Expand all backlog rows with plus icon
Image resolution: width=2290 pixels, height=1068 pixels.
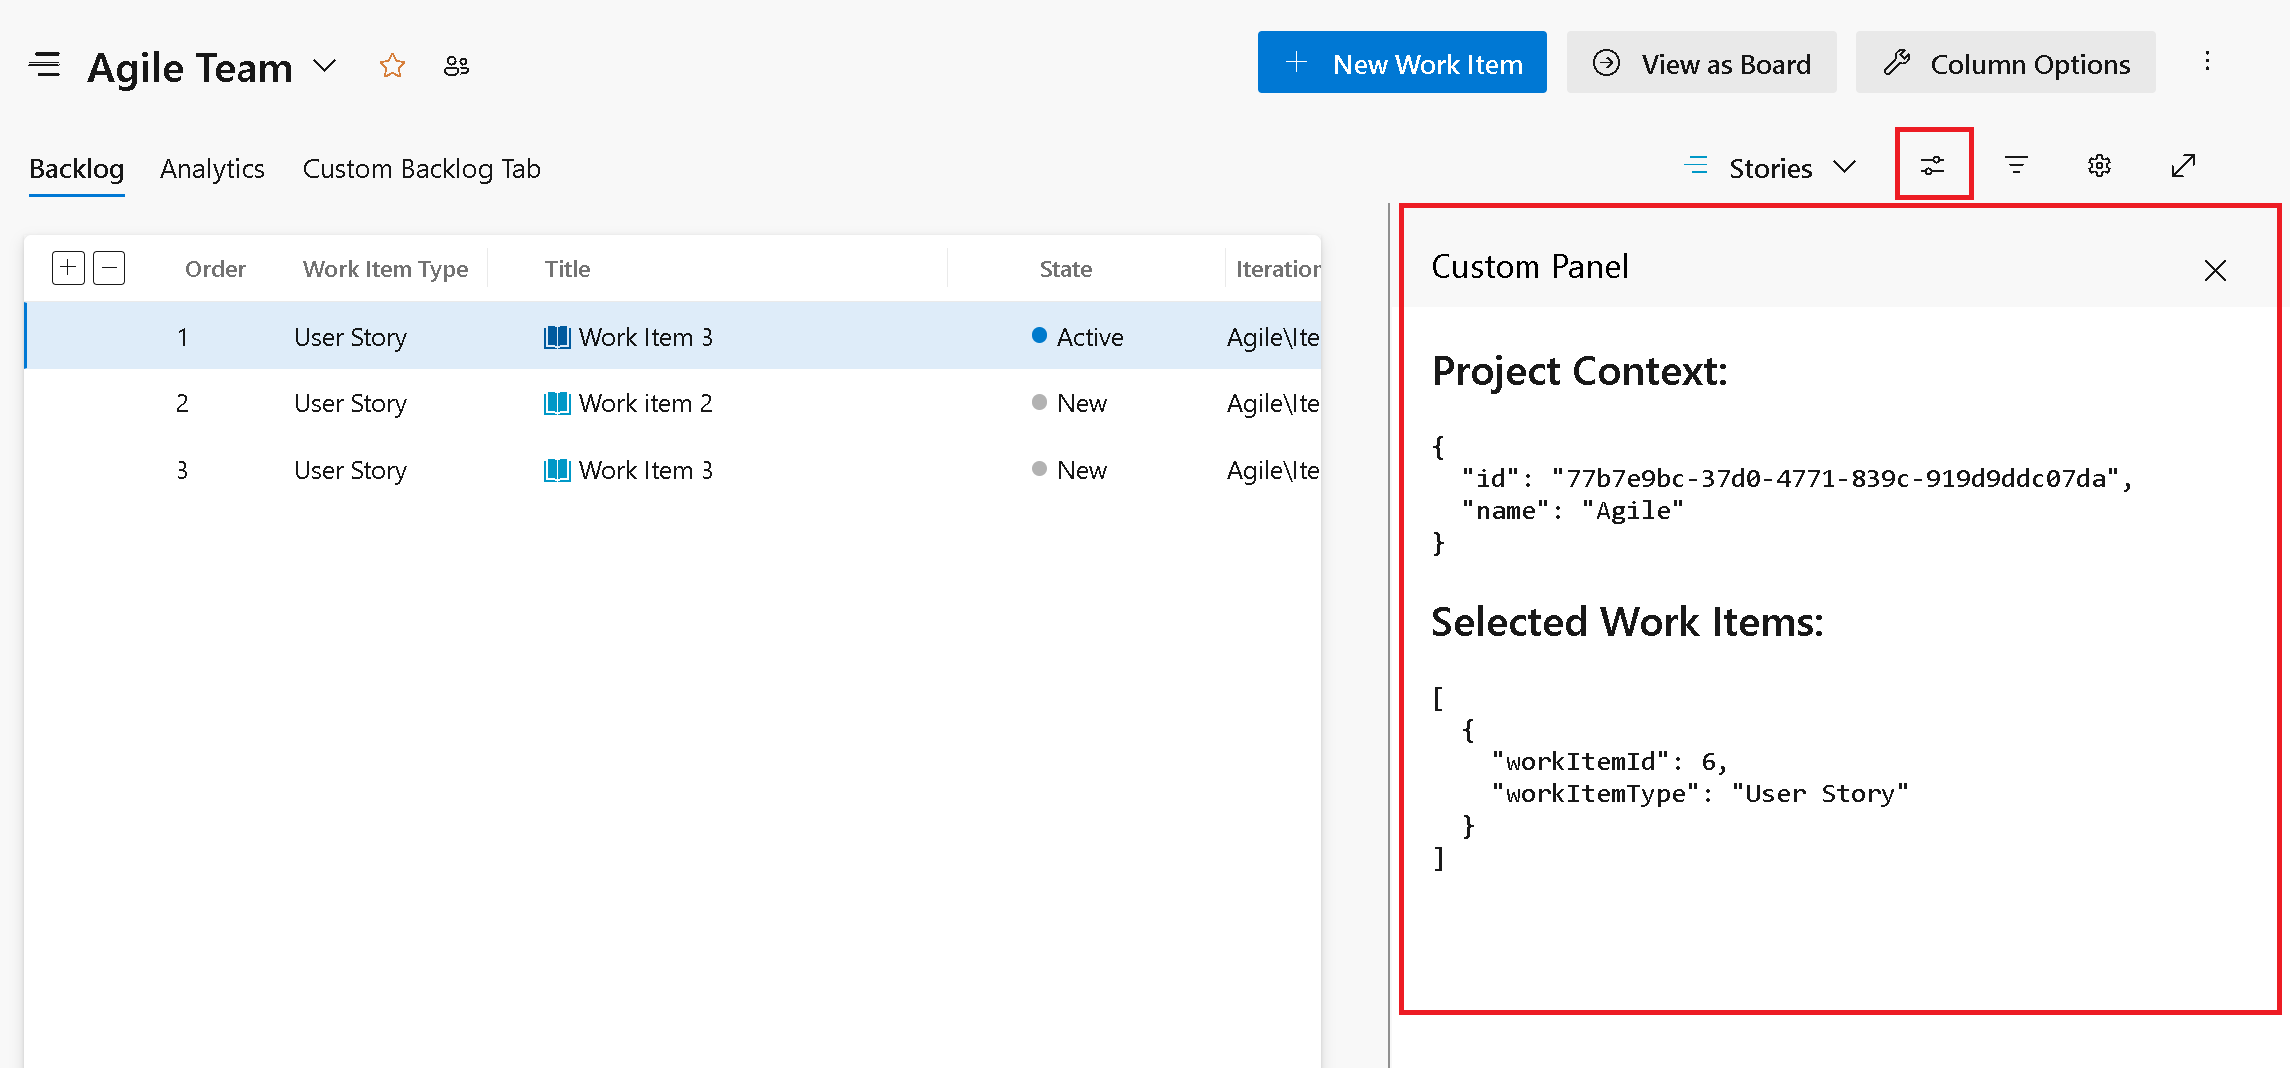pyautogui.click(x=68, y=268)
